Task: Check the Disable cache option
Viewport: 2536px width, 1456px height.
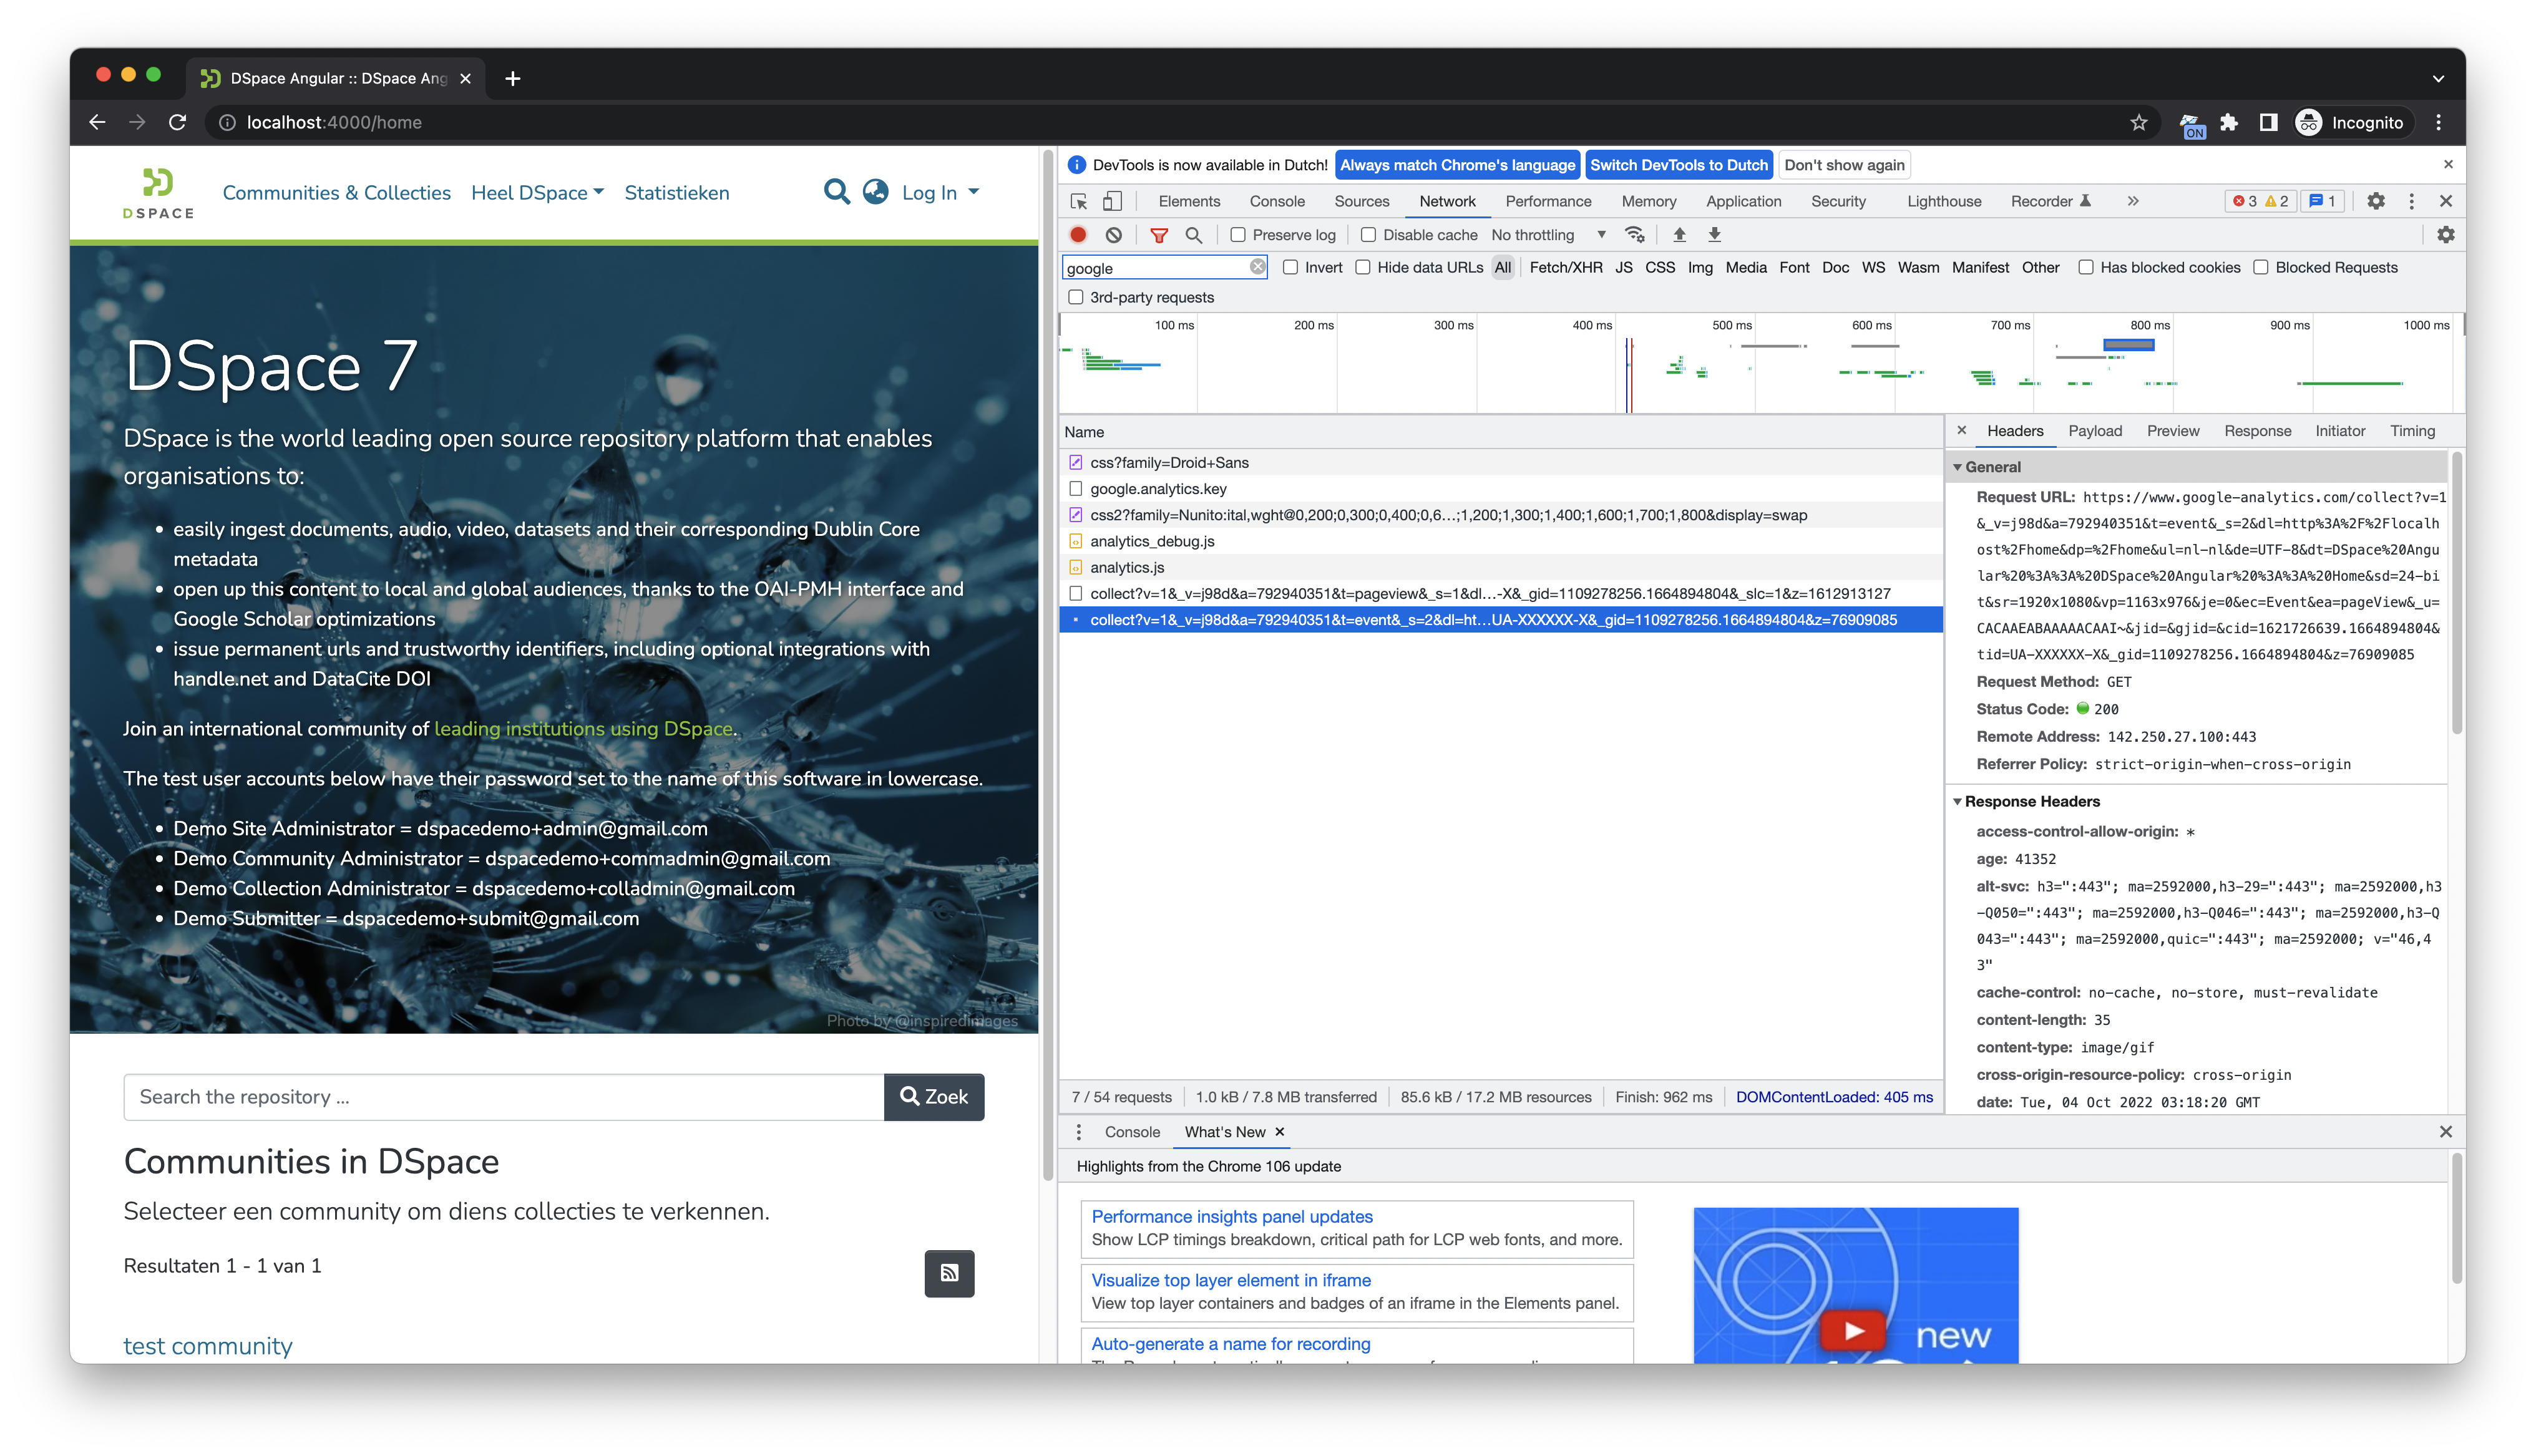Action: tap(1368, 235)
